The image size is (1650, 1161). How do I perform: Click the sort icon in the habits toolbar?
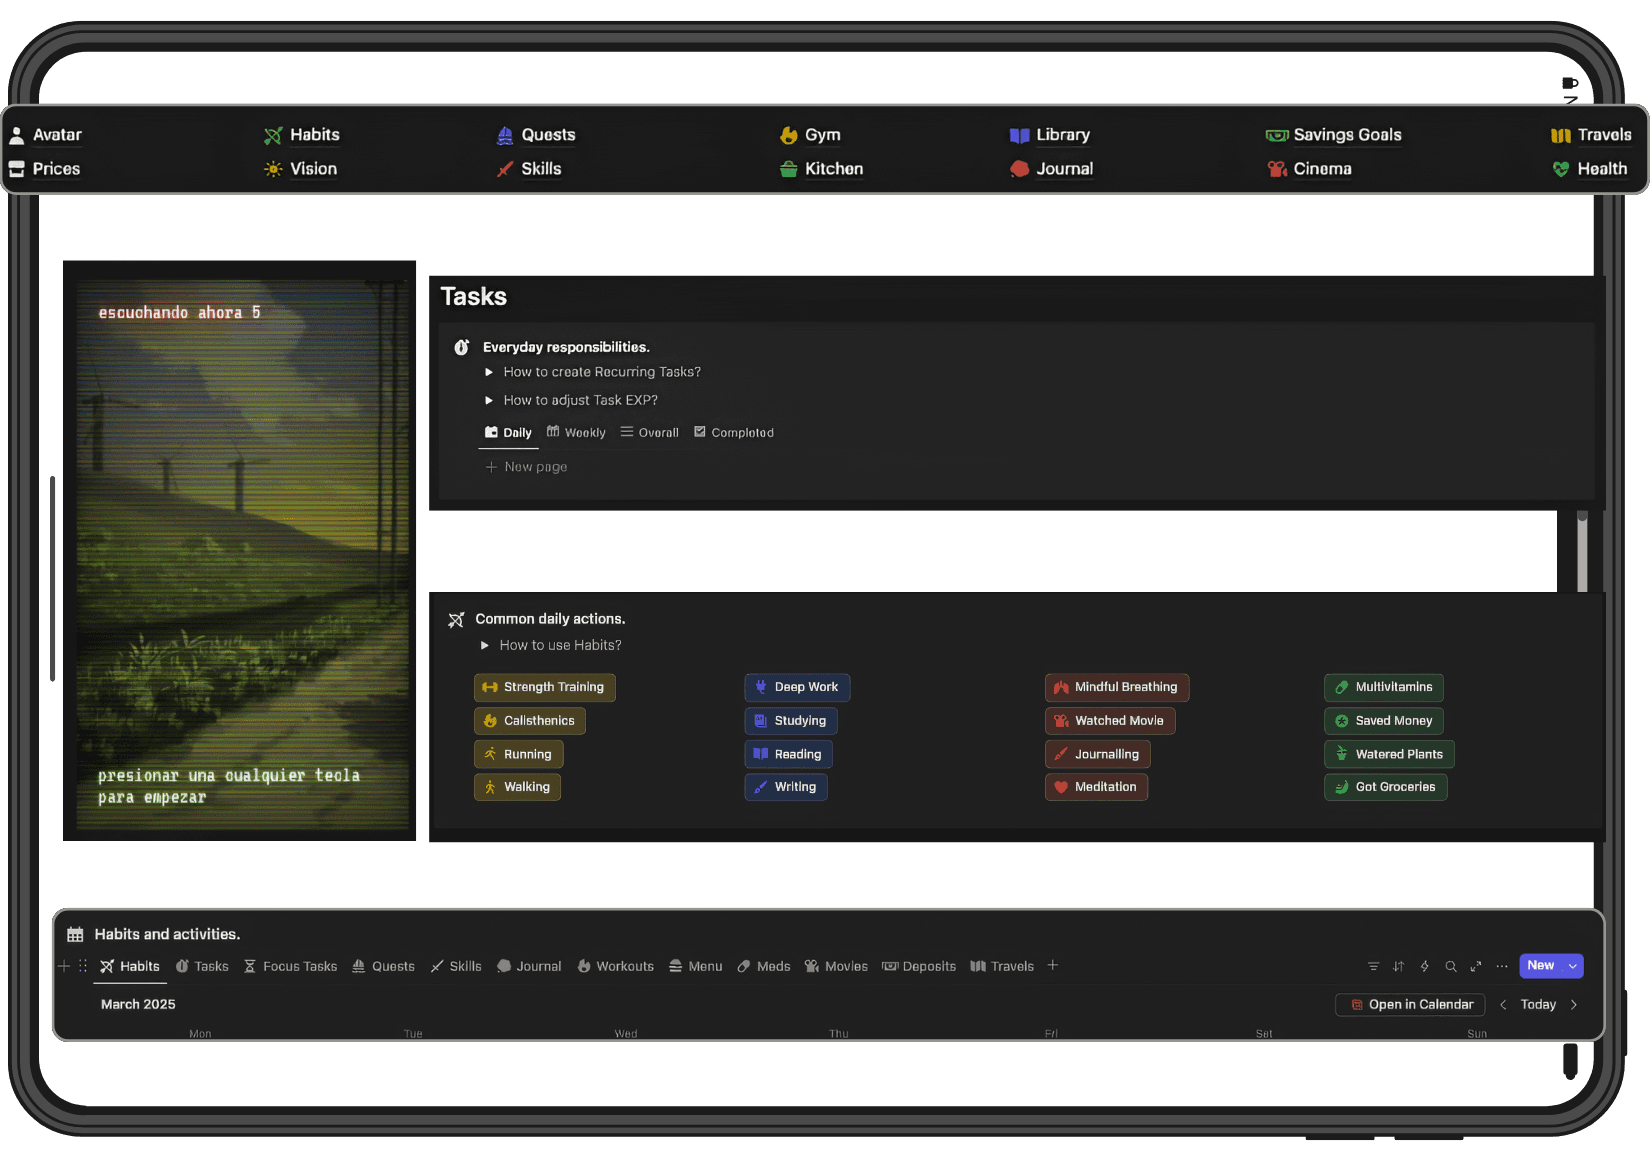click(1398, 966)
